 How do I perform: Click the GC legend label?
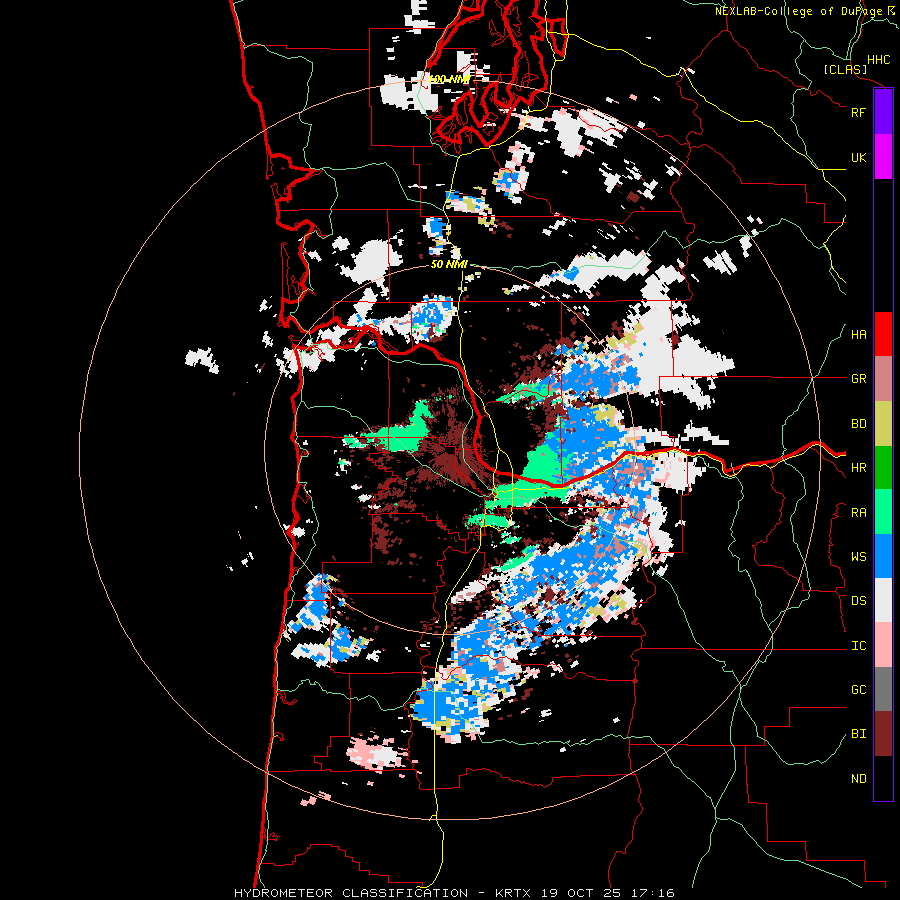[x=858, y=690]
